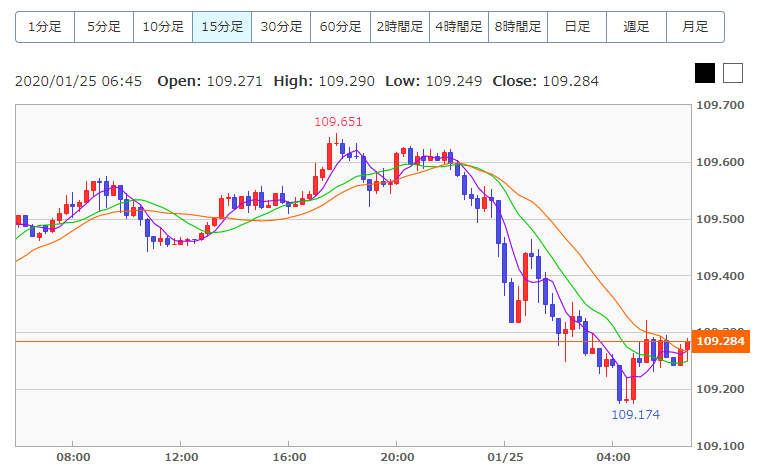Select the 2時間足 timeframe tab
The image size is (760, 470).
[x=400, y=27]
